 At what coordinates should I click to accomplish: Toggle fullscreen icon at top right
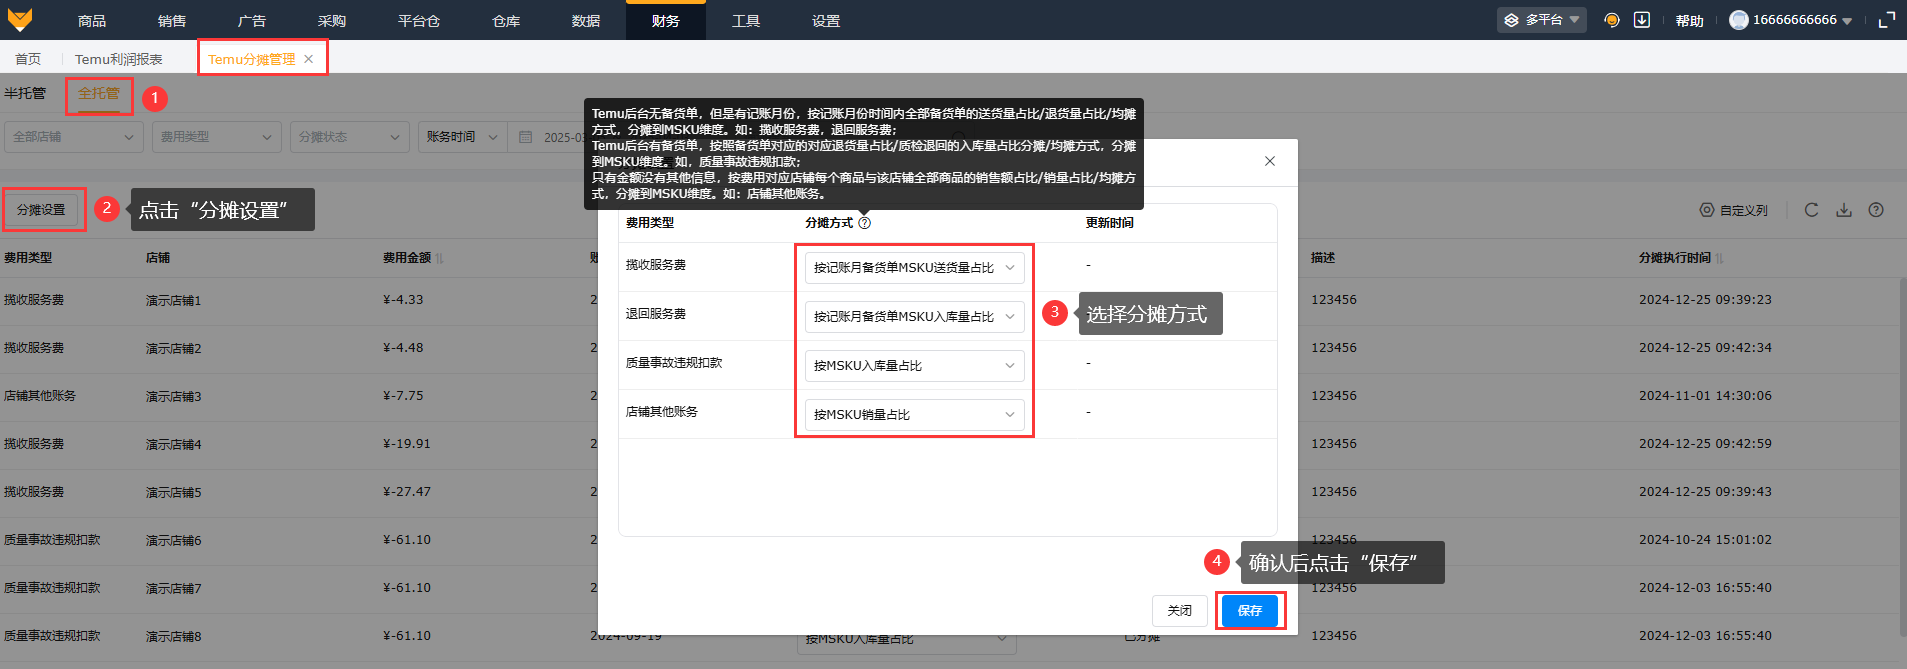(x=1886, y=20)
